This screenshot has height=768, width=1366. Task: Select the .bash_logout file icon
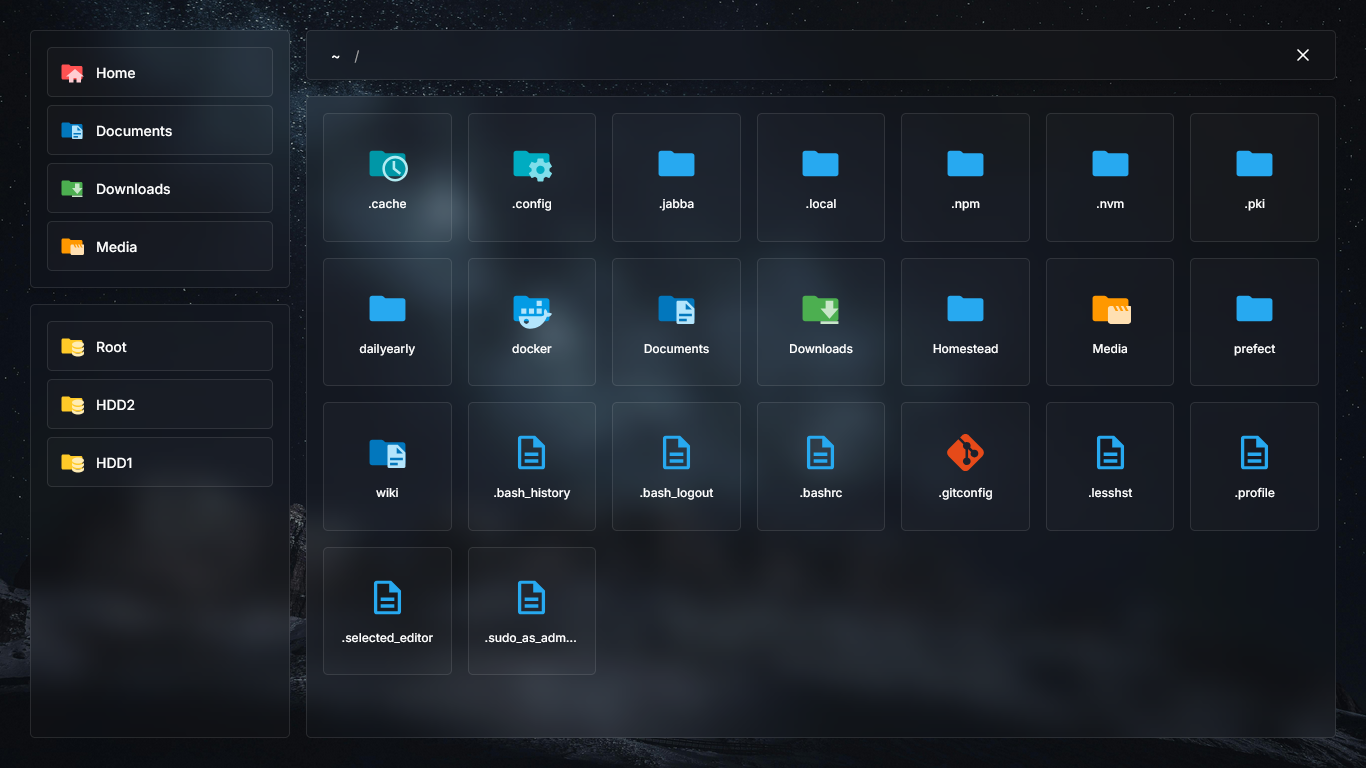coord(676,453)
